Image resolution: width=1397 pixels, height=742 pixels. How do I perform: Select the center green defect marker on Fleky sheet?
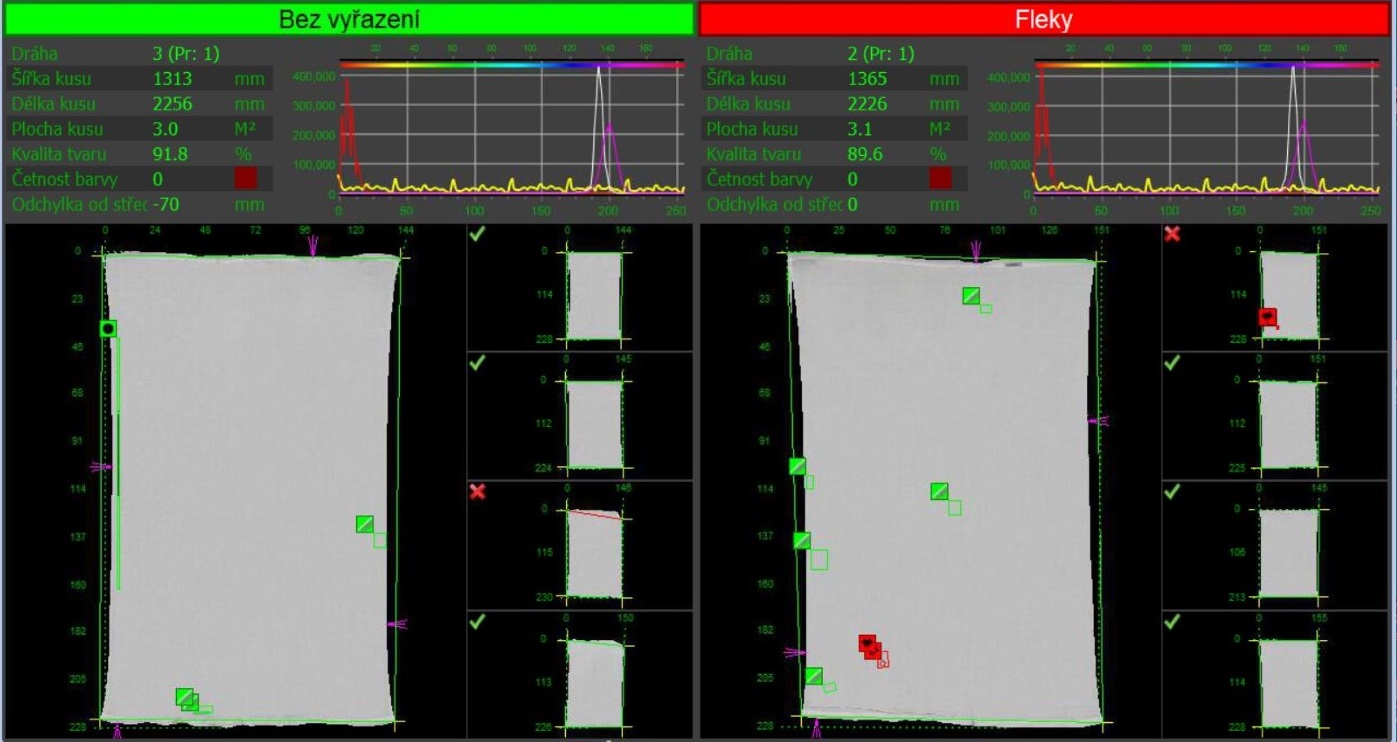pyautogui.click(x=939, y=491)
